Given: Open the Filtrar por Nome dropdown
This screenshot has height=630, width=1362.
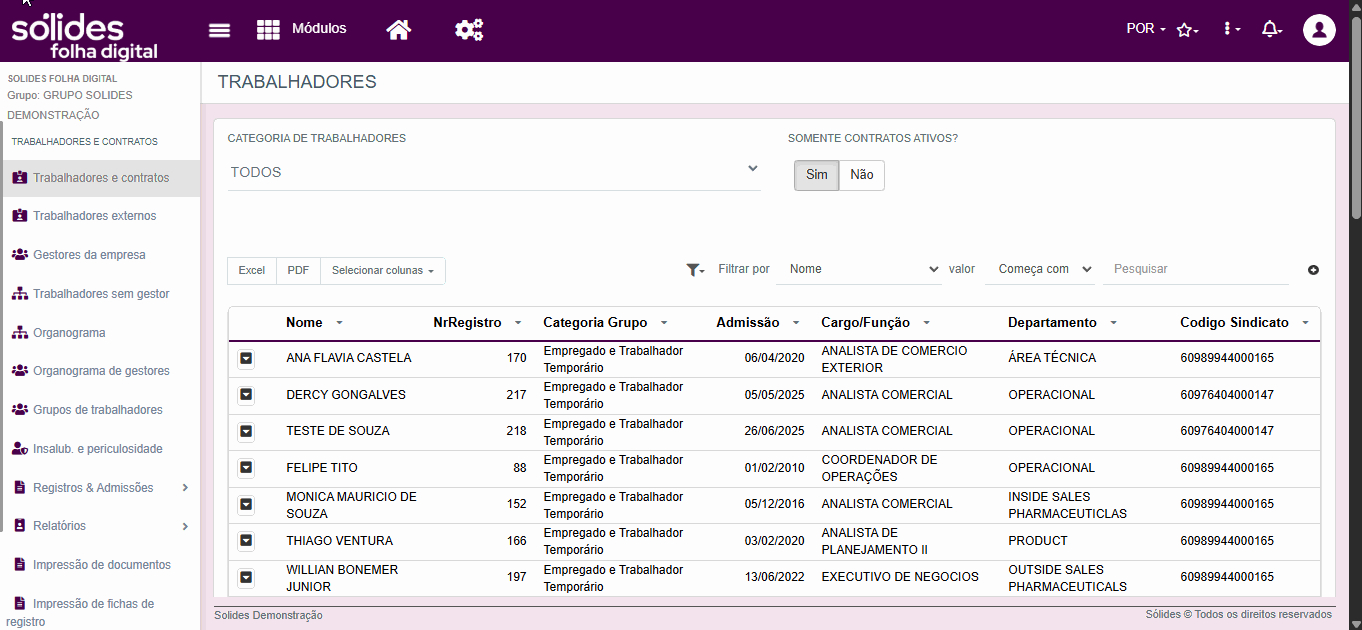Looking at the screenshot, I should 860,269.
